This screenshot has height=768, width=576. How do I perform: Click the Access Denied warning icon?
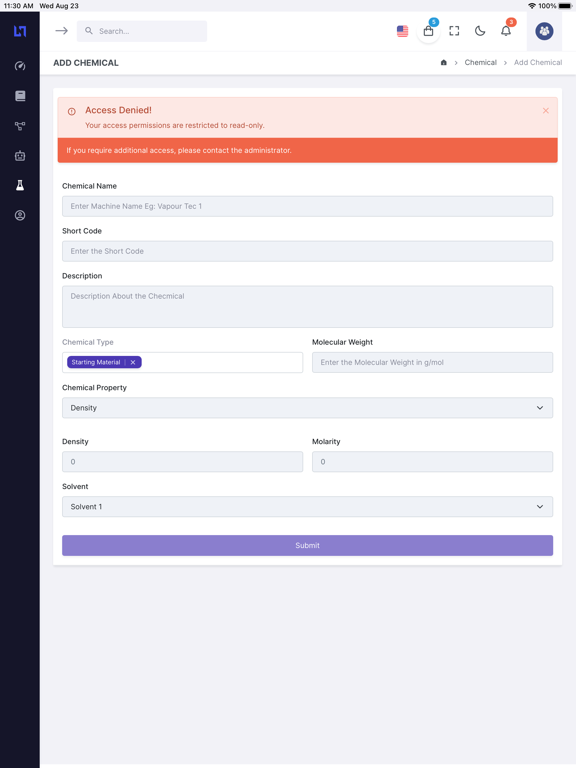coord(72,111)
